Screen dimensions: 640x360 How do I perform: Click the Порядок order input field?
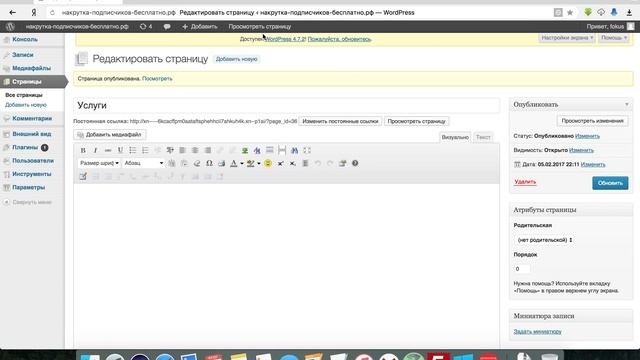click(522, 269)
